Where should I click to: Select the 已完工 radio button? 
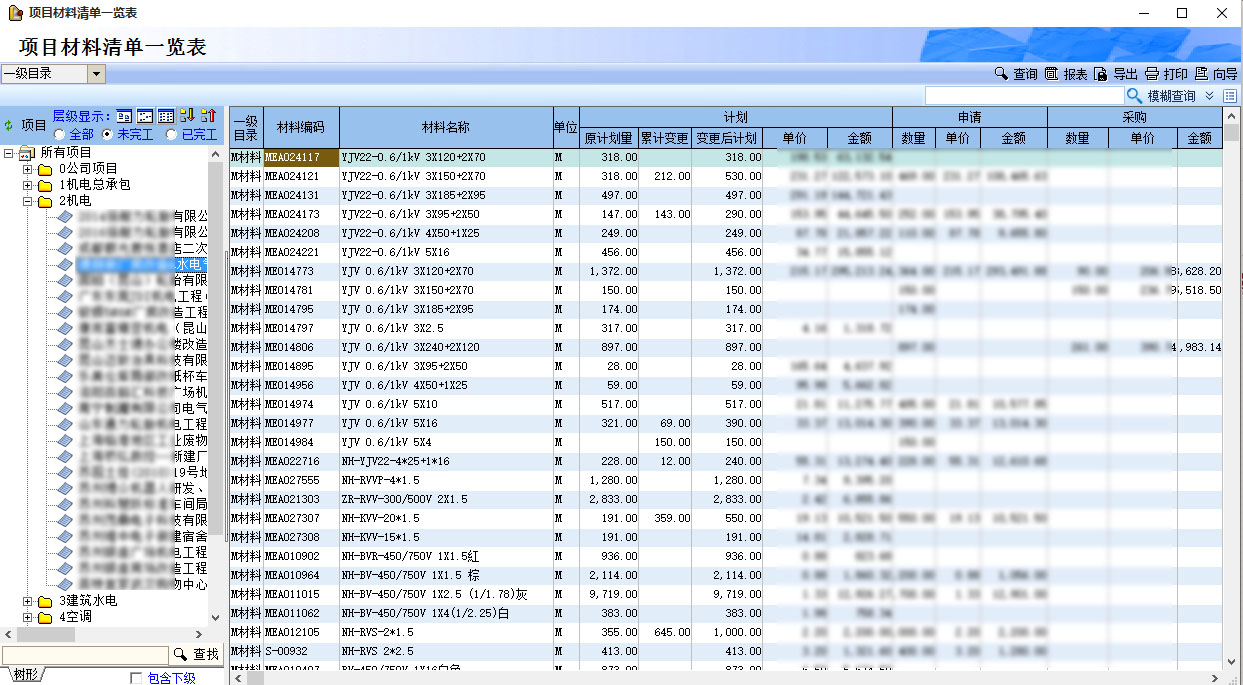[172, 134]
